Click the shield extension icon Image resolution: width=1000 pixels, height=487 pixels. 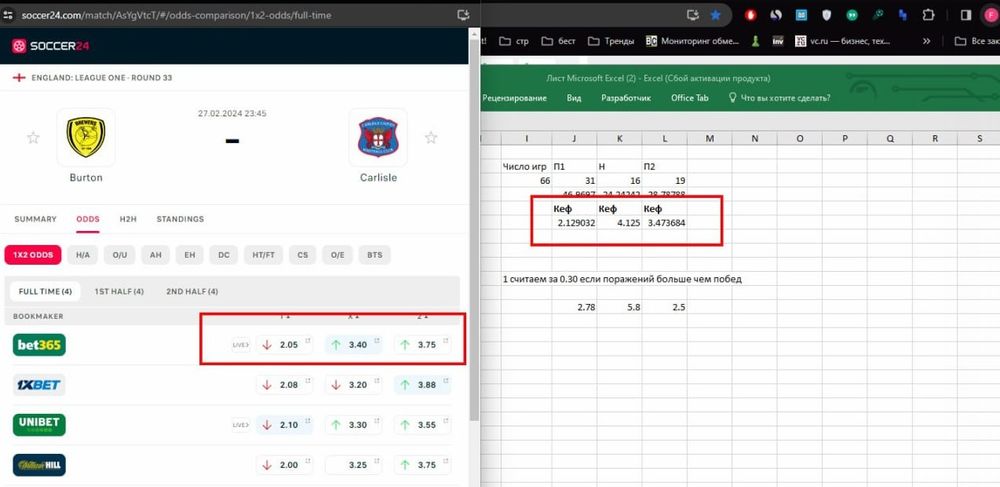coord(827,15)
